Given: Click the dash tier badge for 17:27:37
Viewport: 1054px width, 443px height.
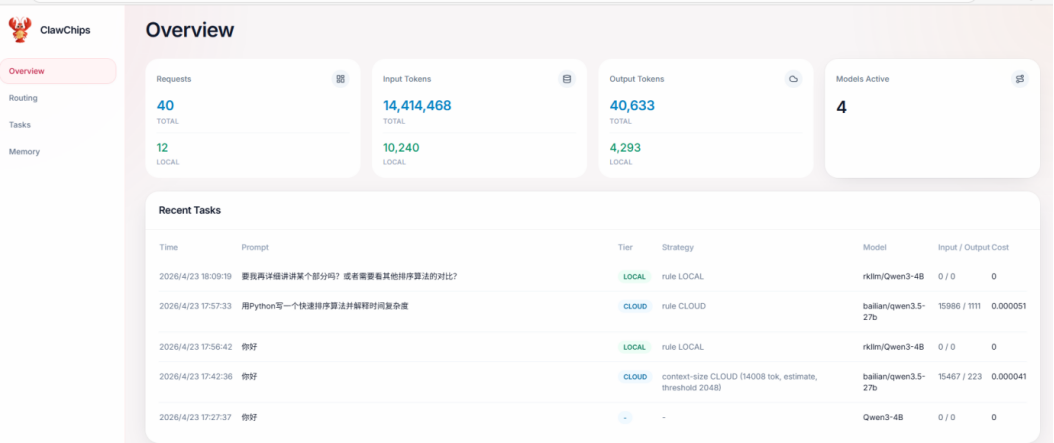Looking at the screenshot, I should (x=625, y=418).
